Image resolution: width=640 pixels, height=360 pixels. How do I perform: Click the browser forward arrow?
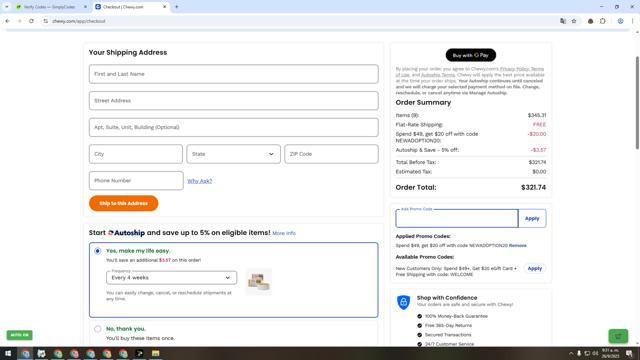tap(19, 21)
